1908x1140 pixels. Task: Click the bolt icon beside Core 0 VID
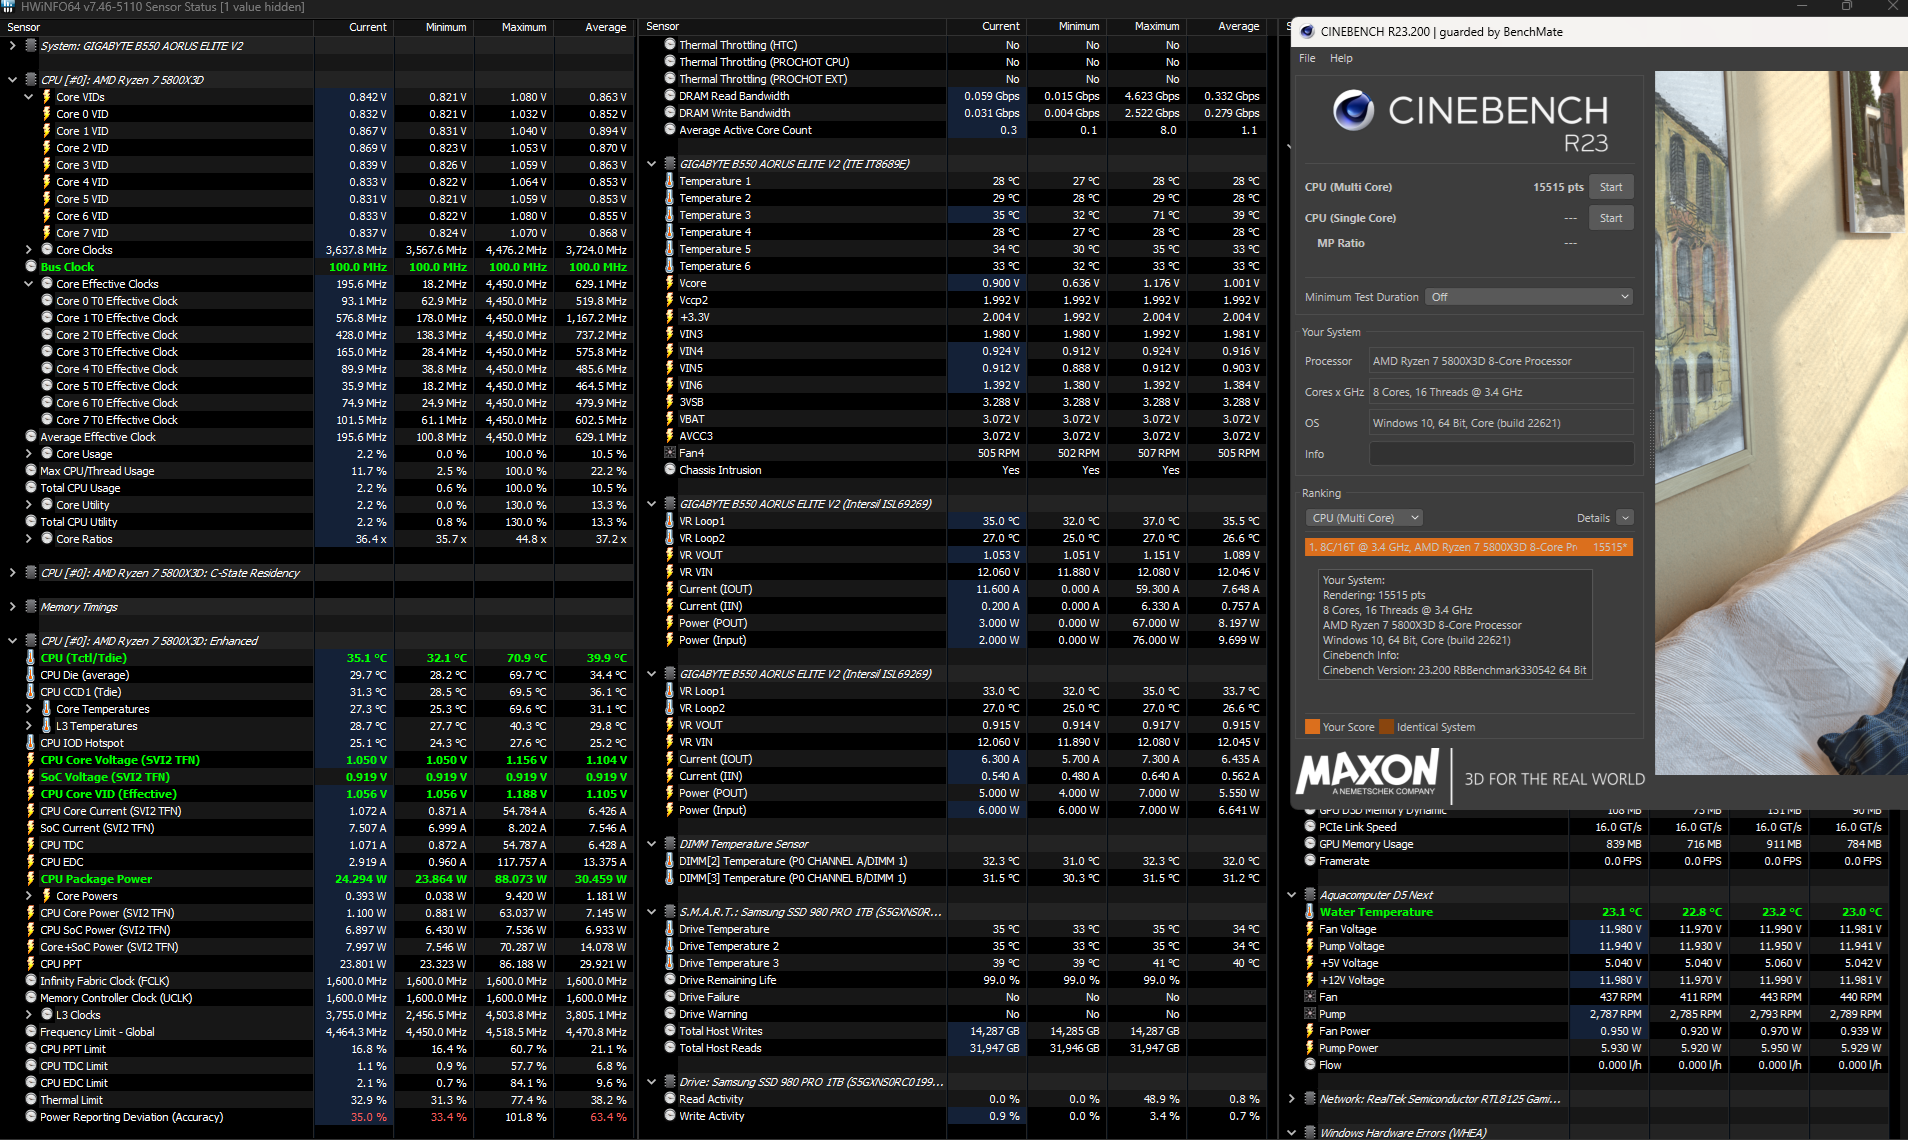coord(47,114)
